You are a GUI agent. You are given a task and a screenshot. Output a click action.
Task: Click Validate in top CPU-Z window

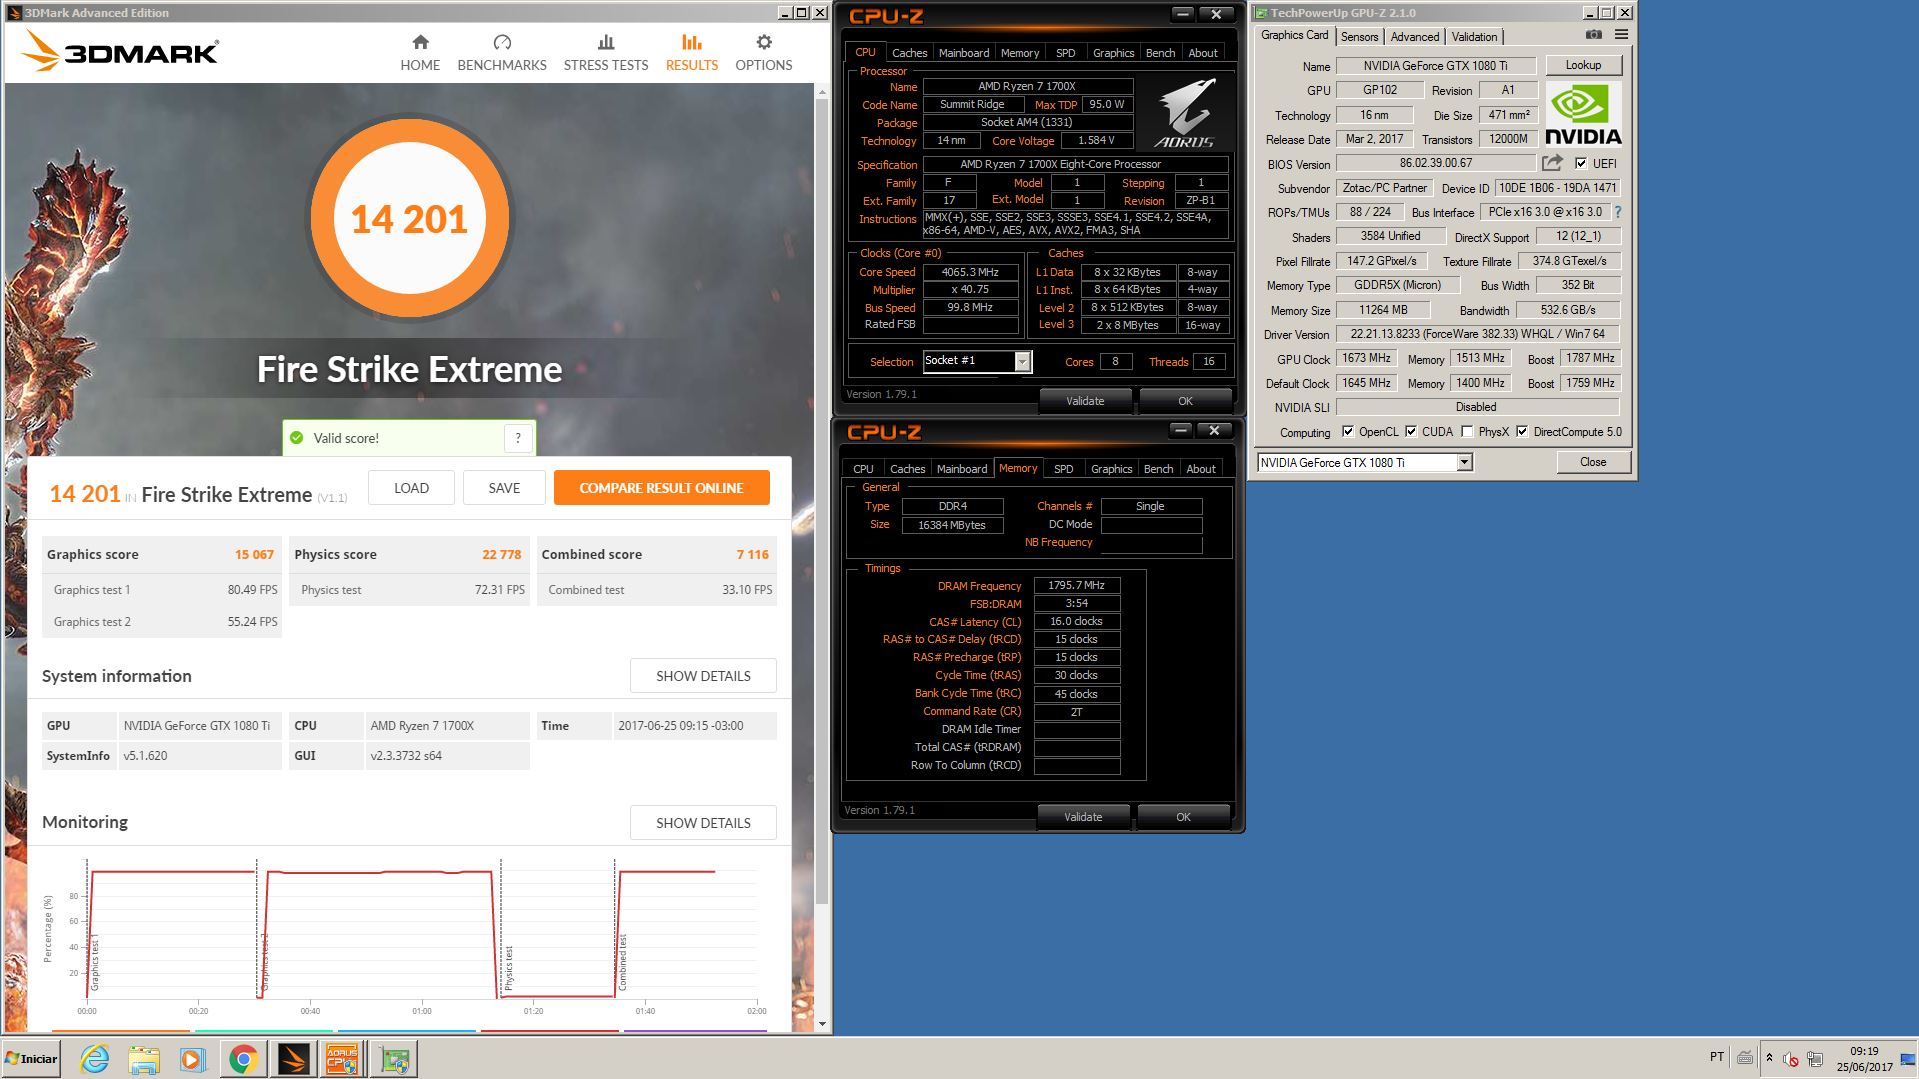1085,401
